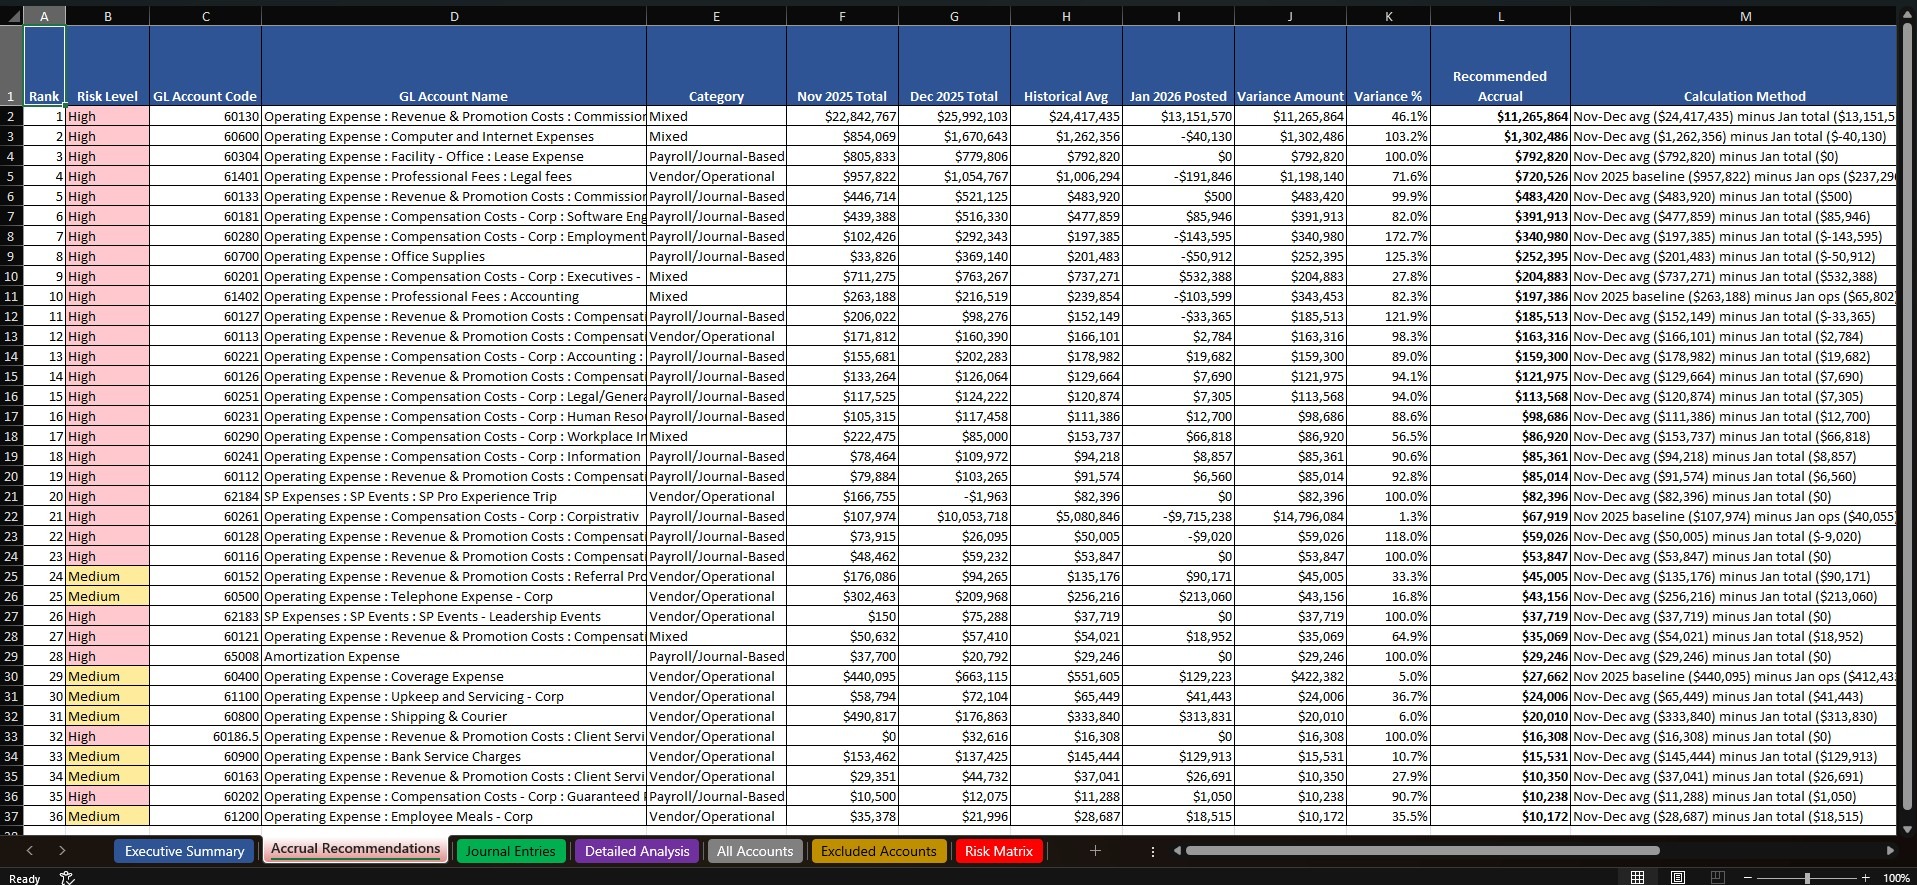Select the Employee Meals - Corp cell
Image resolution: width=1917 pixels, height=885 pixels.
[x=454, y=816]
